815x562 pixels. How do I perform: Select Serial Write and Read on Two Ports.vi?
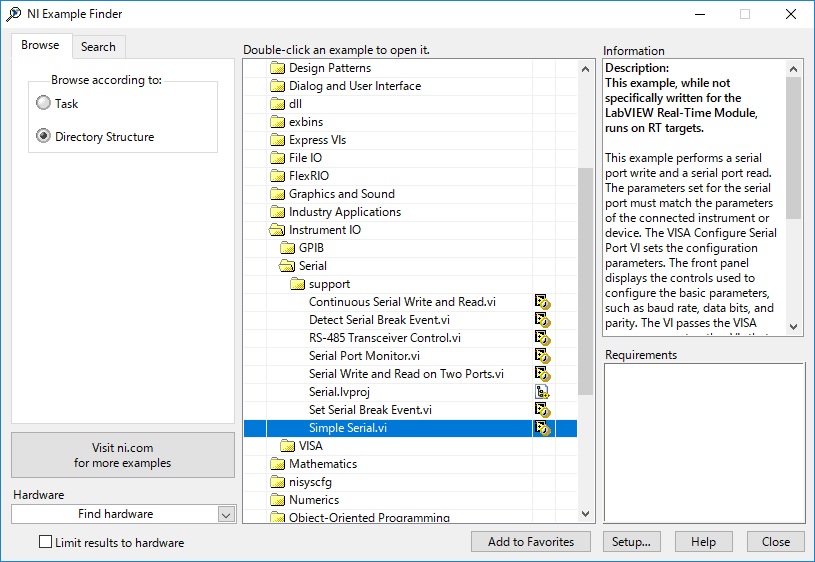(x=406, y=374)
